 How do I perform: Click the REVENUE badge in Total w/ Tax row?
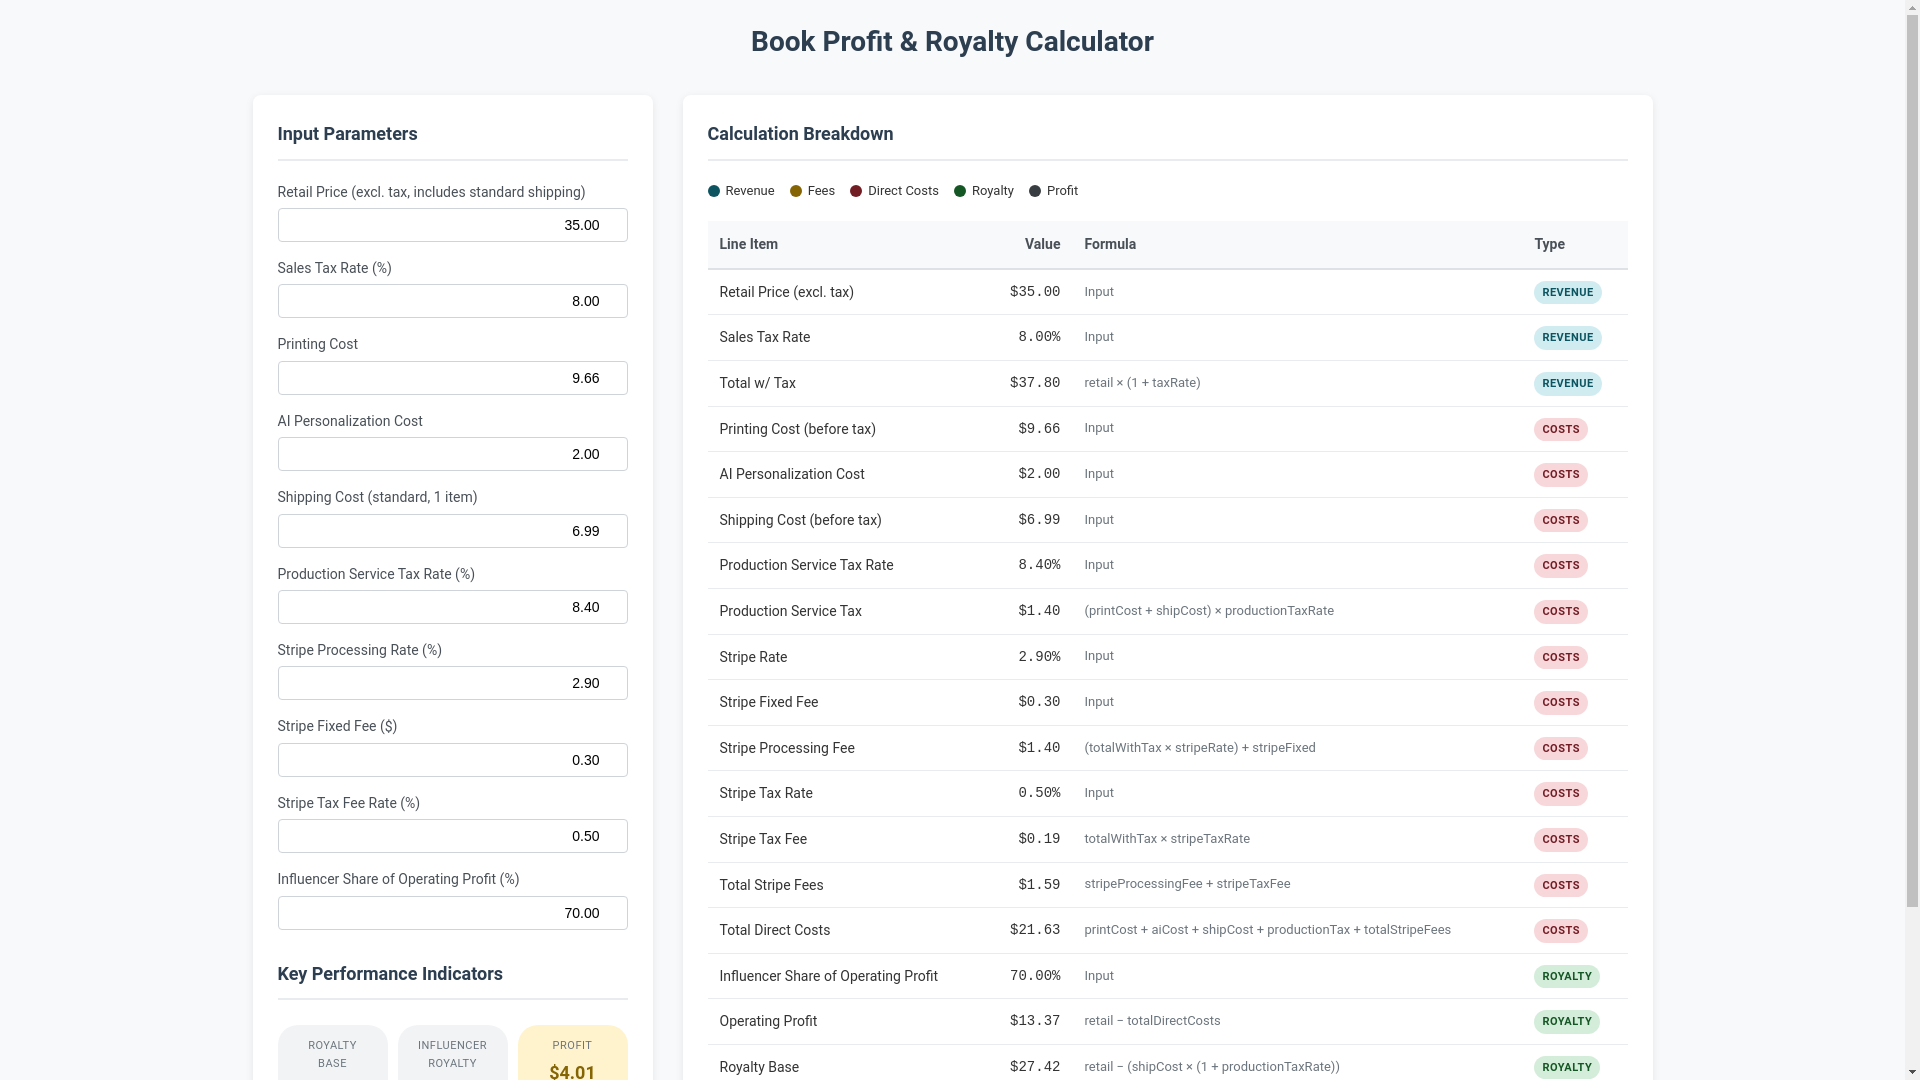(x=1567, y=384)
